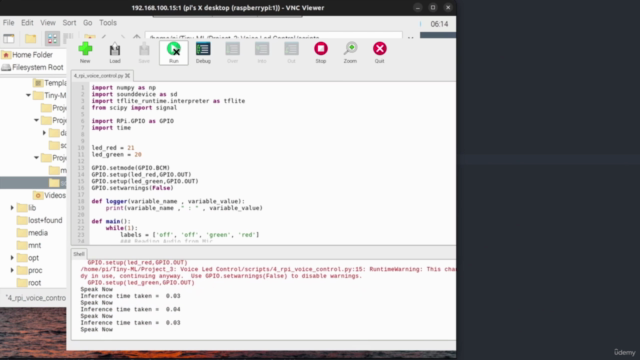640x360 pixels.
Task: Open the Go menu in file manager
Action: tap(87, 23)
